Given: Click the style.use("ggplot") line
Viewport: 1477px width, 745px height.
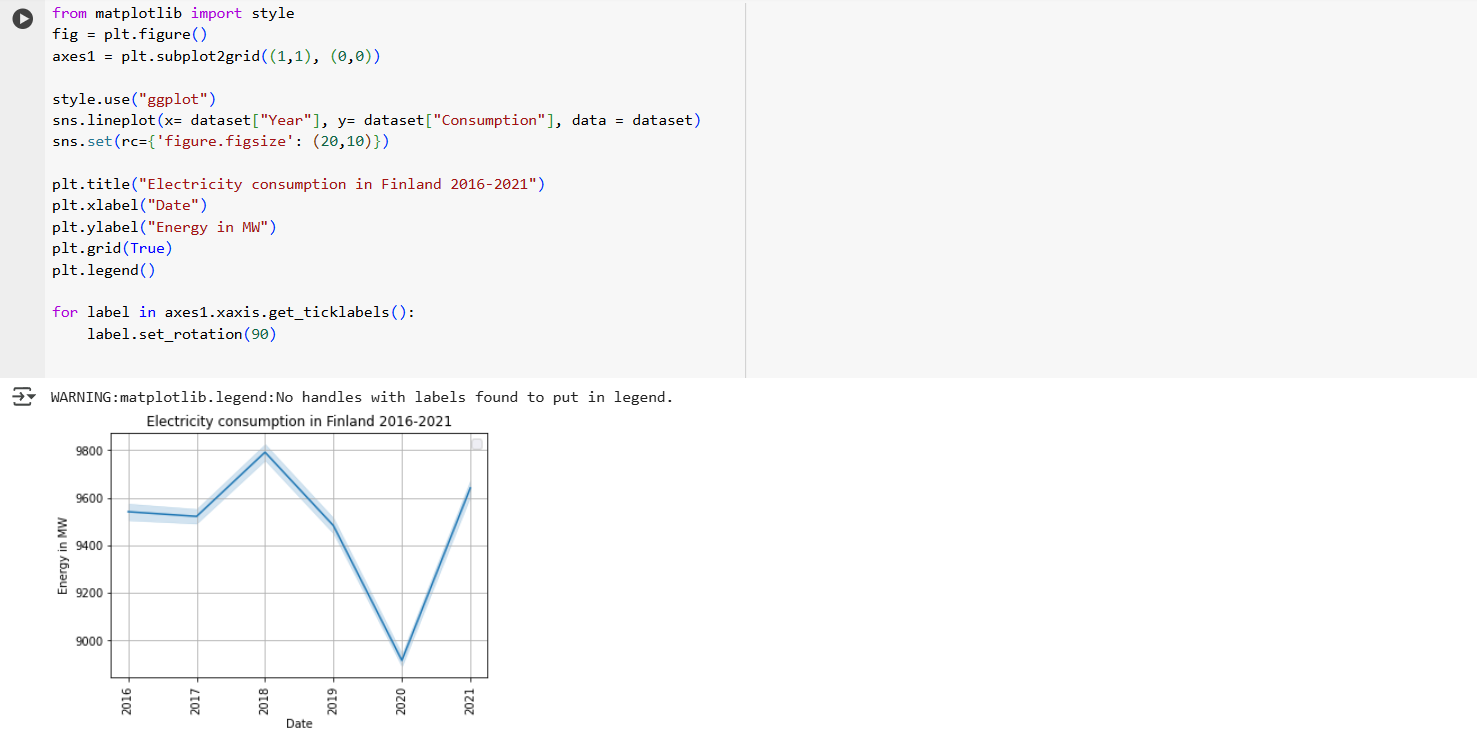Looking at the screenshot, I should pyautogui.click(x=134, y=99).
